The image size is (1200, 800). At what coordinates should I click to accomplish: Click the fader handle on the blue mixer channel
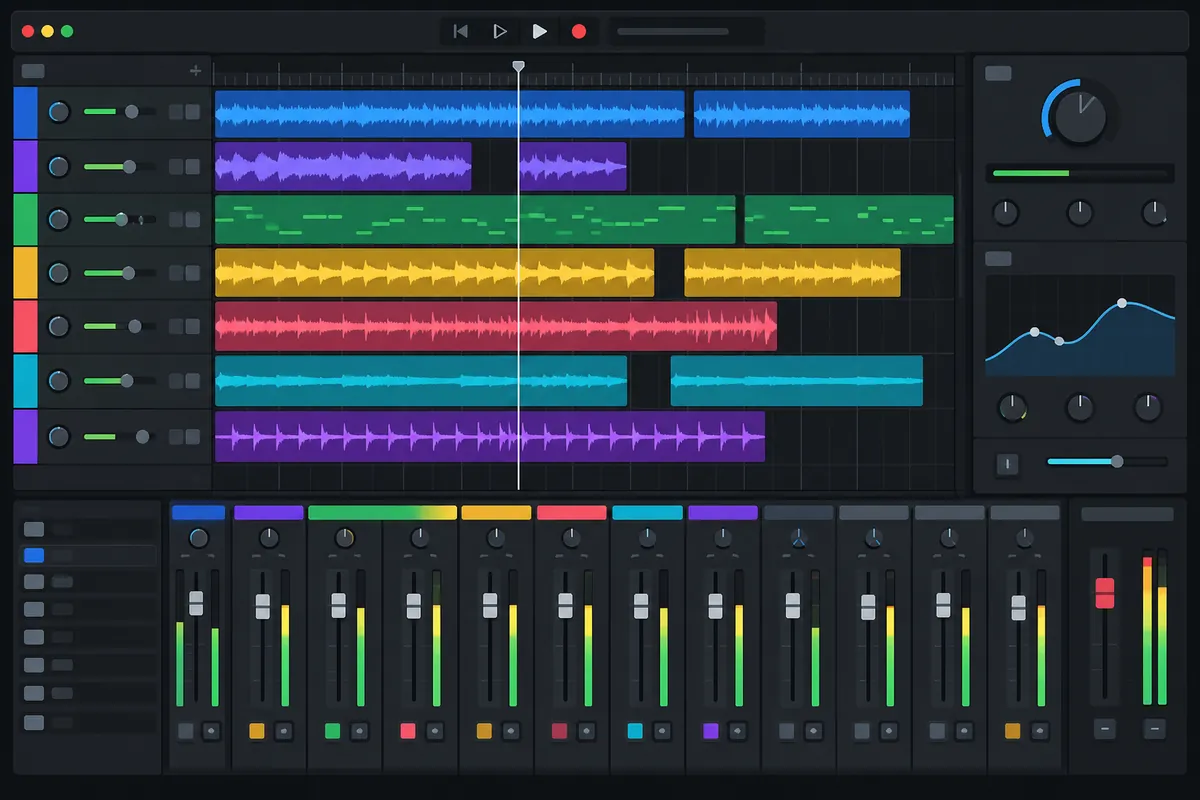pyautogui.click(x=196, y=603)
